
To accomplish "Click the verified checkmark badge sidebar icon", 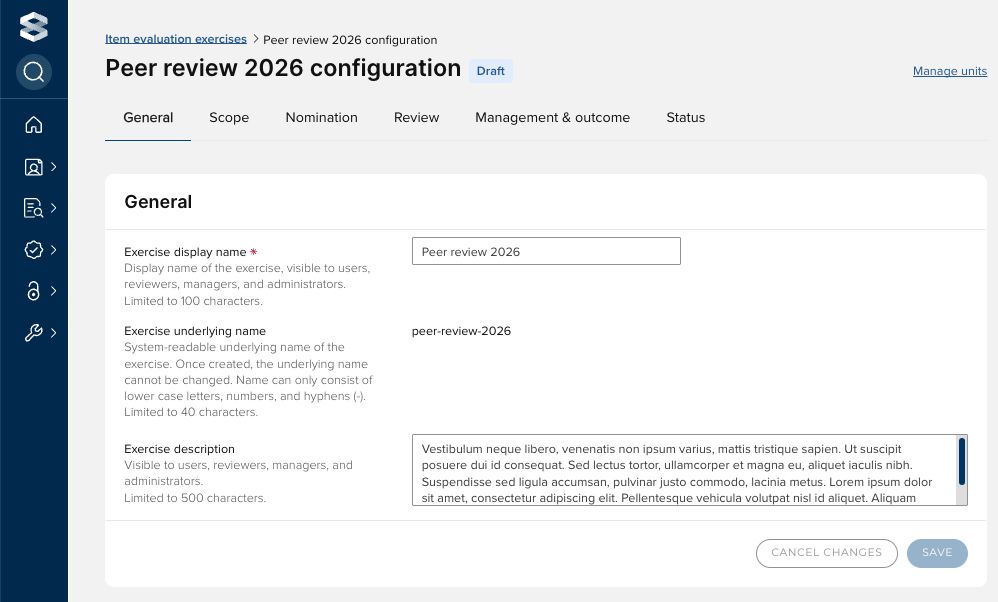I will click(x=33, y=250).
